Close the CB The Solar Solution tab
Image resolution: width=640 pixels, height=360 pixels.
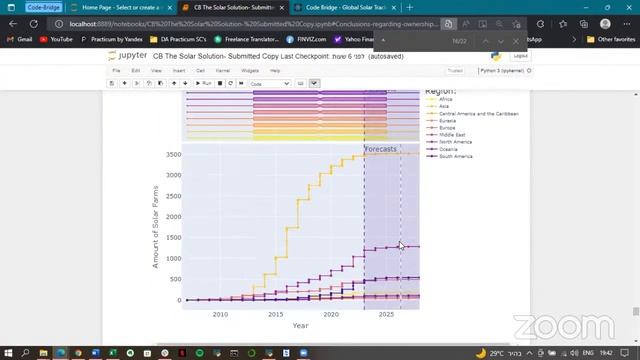point(282,7)
